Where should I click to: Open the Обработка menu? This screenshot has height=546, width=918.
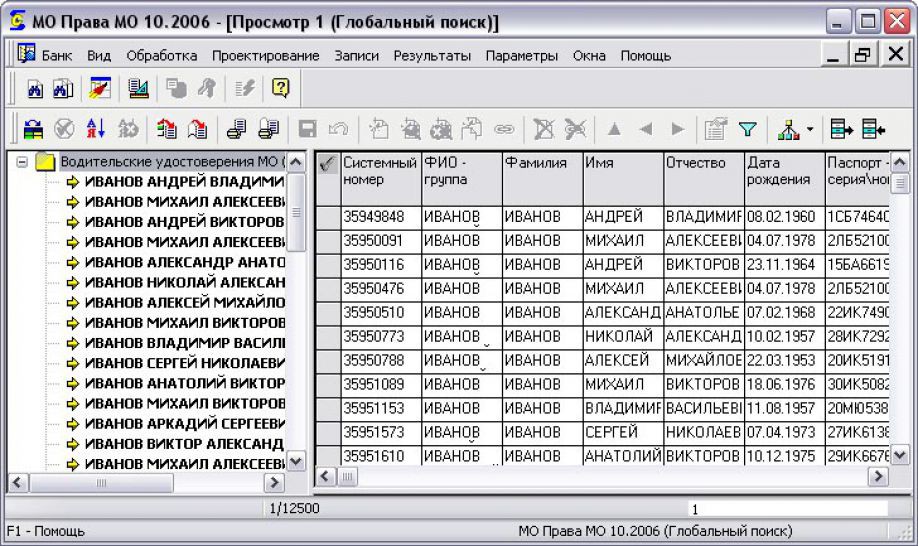162,56
